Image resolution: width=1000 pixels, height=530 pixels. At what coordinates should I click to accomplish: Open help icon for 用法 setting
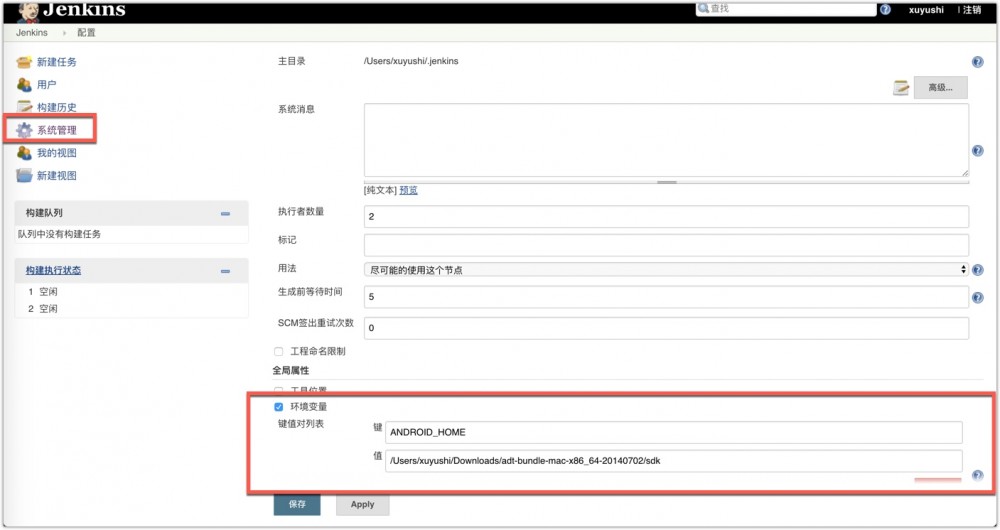tap(977, 270)
